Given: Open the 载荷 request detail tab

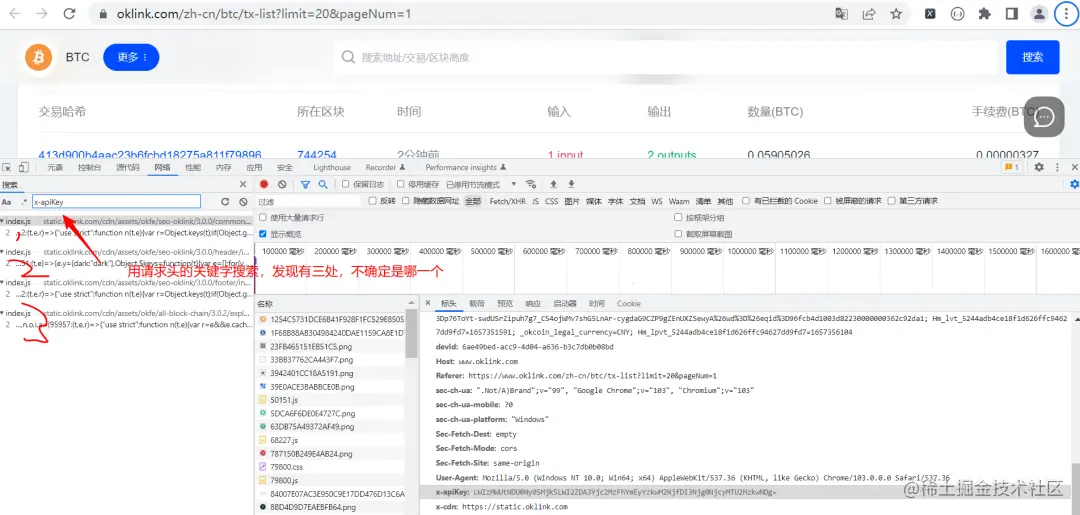Looking at the screenshot, I should (x=477, y=304).
